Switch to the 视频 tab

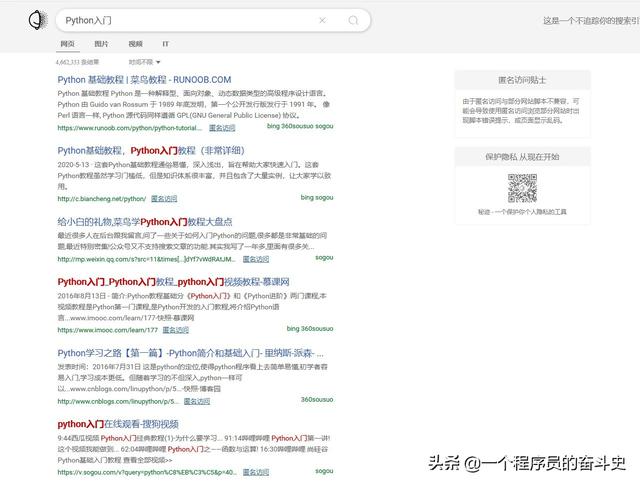click(x=136, y=44)
